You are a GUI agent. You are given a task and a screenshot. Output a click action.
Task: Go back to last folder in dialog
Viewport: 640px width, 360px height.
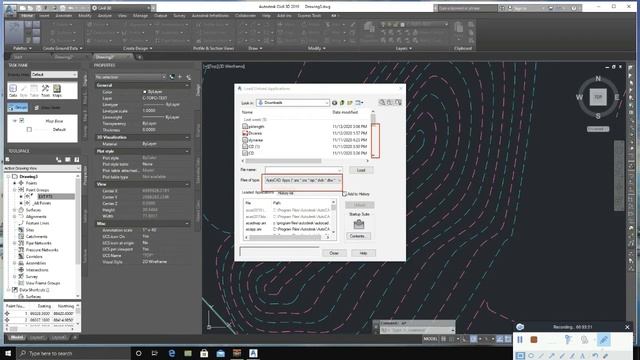click(x=335, y=103)
